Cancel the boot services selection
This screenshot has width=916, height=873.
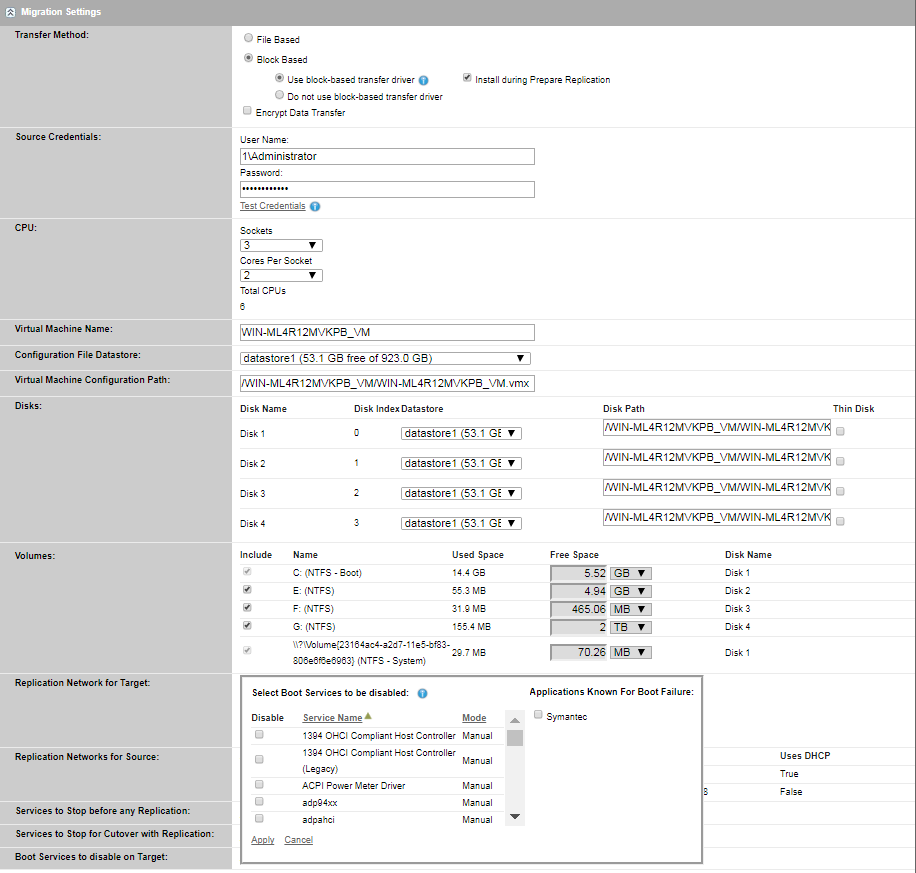tap(298, 840)
